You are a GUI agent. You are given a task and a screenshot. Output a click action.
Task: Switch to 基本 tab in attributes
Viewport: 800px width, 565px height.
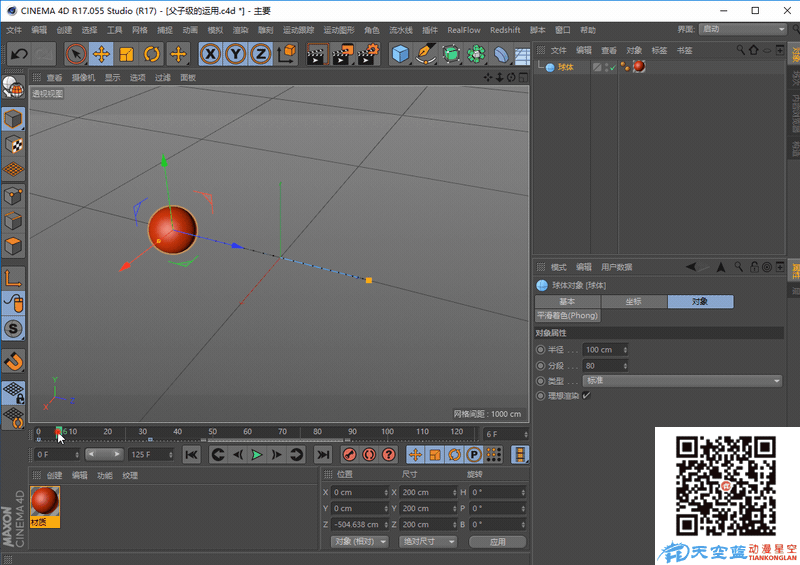(567, 302)
